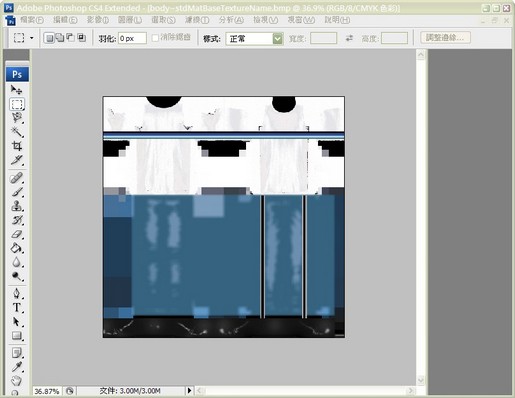Click the height (高度) input field
This screenshot has height=398, width=515.
coord(394,38)
